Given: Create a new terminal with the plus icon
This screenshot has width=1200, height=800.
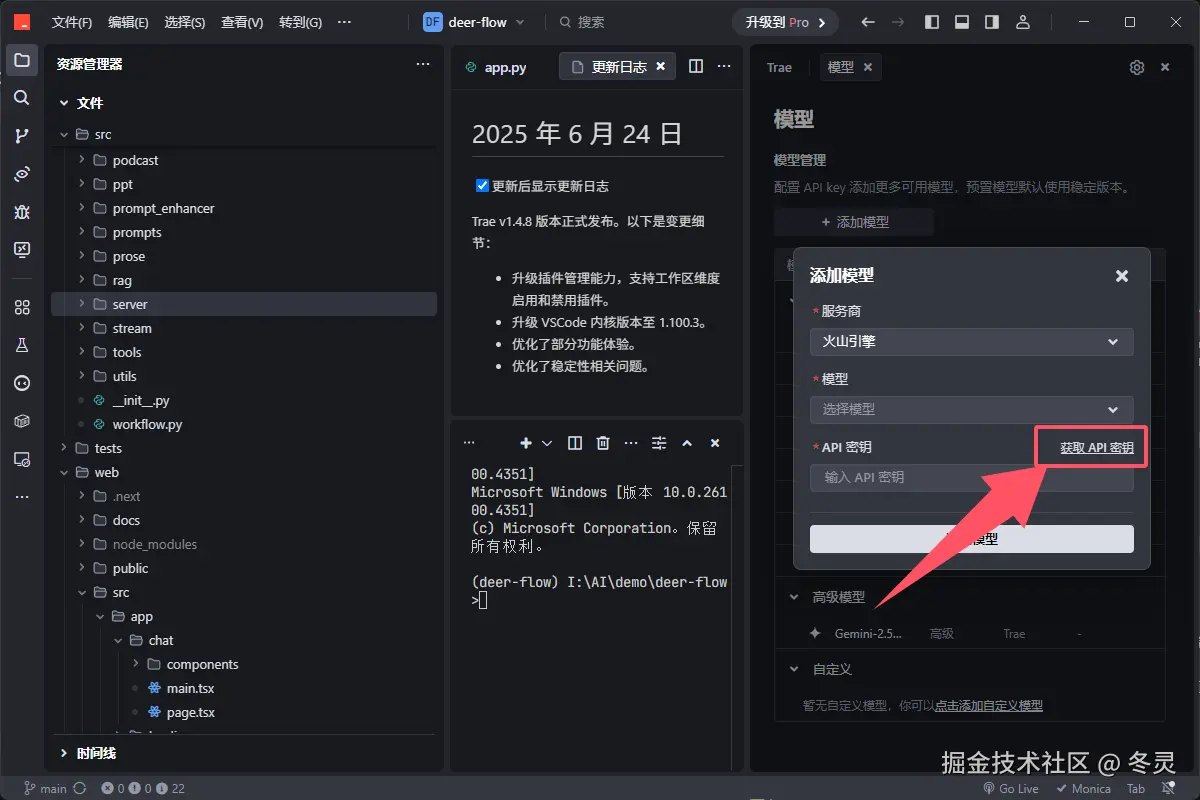Looking at the screenshot, I should pyautogui.click(x=525, y=442).
